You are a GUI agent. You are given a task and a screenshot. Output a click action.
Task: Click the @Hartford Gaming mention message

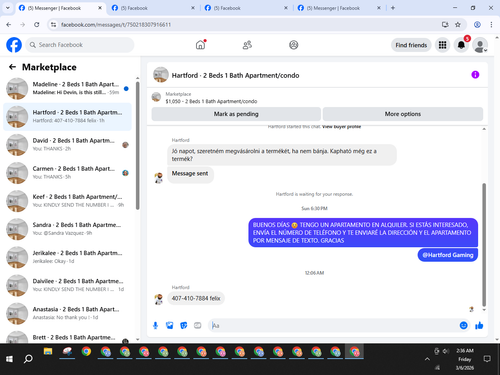(448, 255)
